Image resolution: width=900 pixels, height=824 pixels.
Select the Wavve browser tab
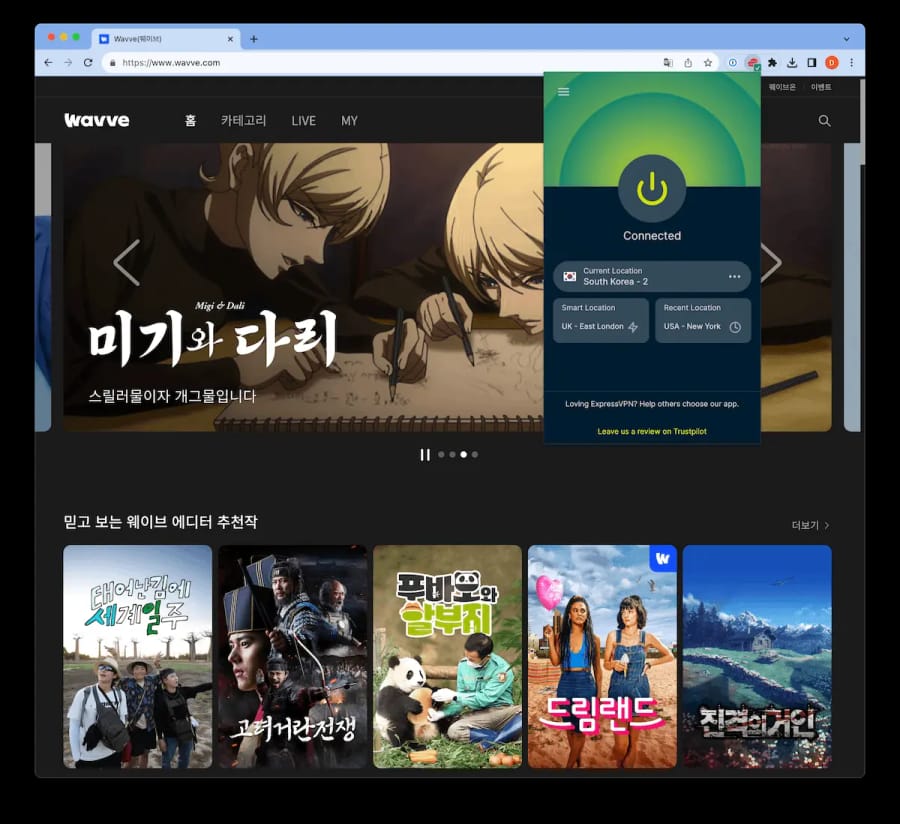click(166, 39)
